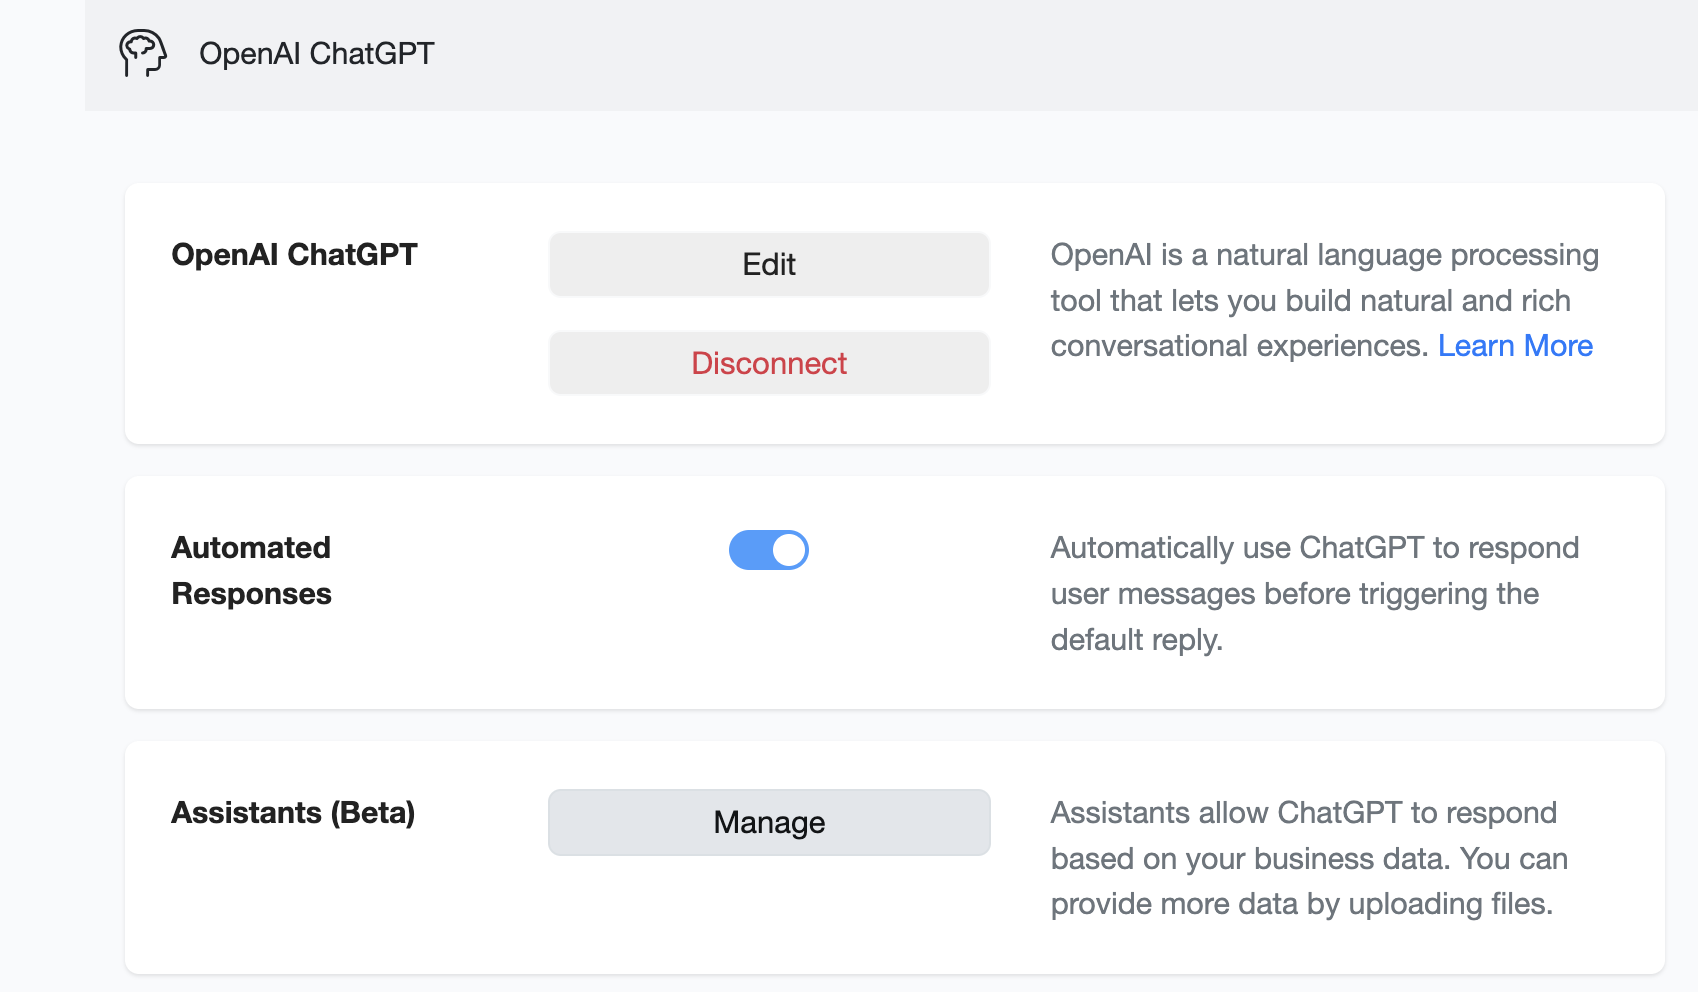Screen dimensions: 1698x992
Task: Click blank area under the Automated Responses toggle
Action: (x=769, y=650)
